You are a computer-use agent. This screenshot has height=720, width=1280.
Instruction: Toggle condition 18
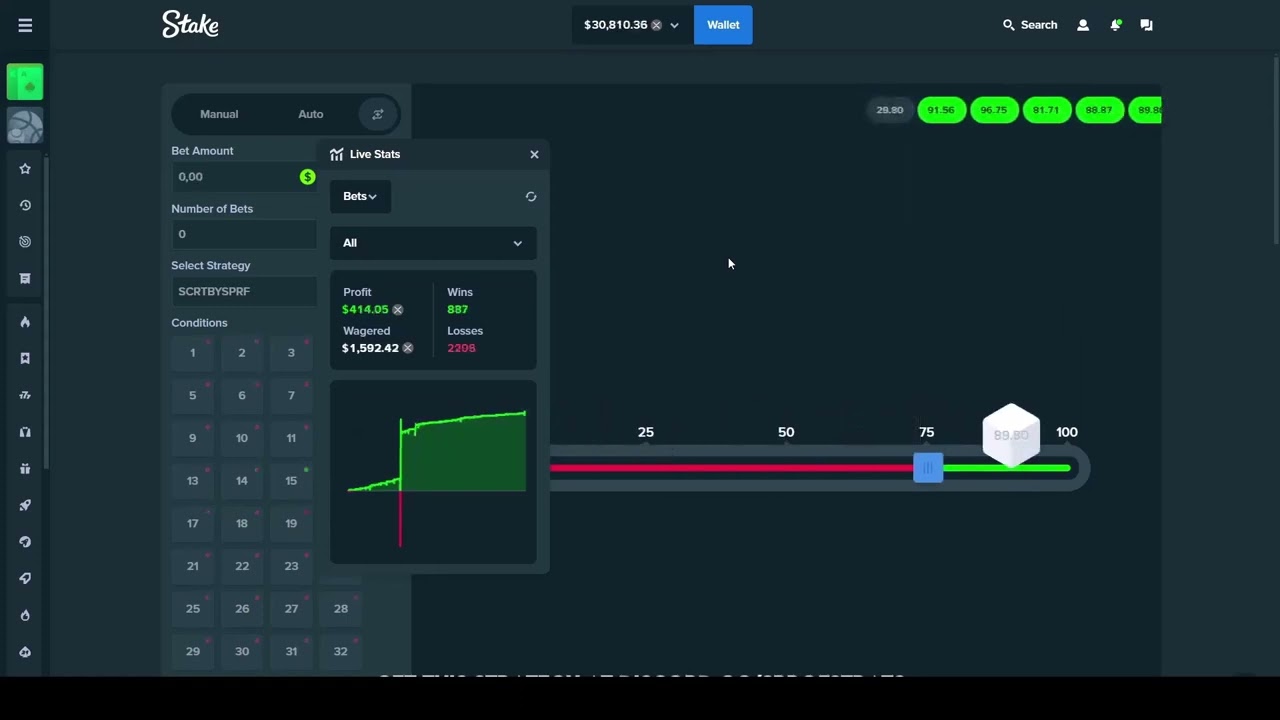[x=242, y=523]
